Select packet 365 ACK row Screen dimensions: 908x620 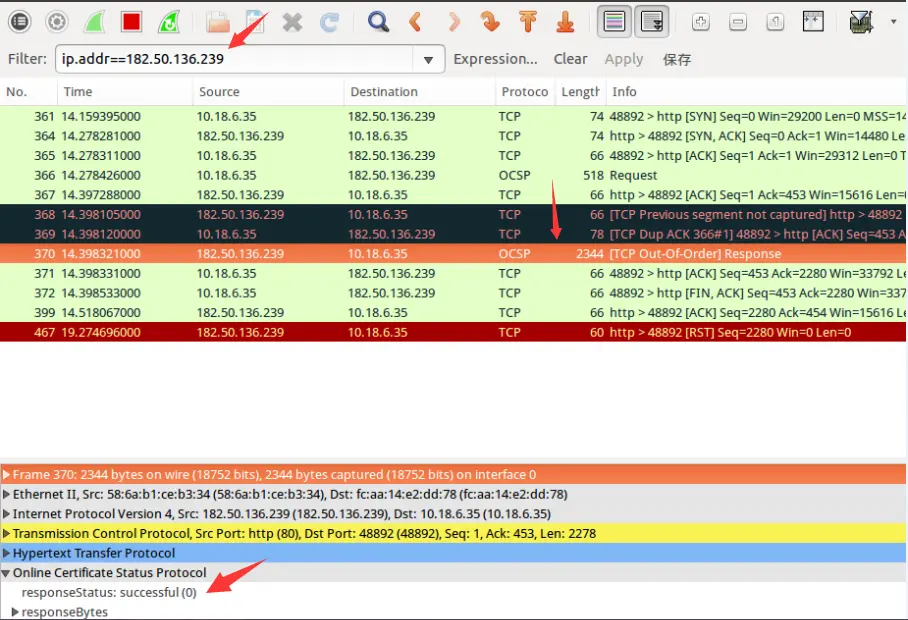pos(453,156)
